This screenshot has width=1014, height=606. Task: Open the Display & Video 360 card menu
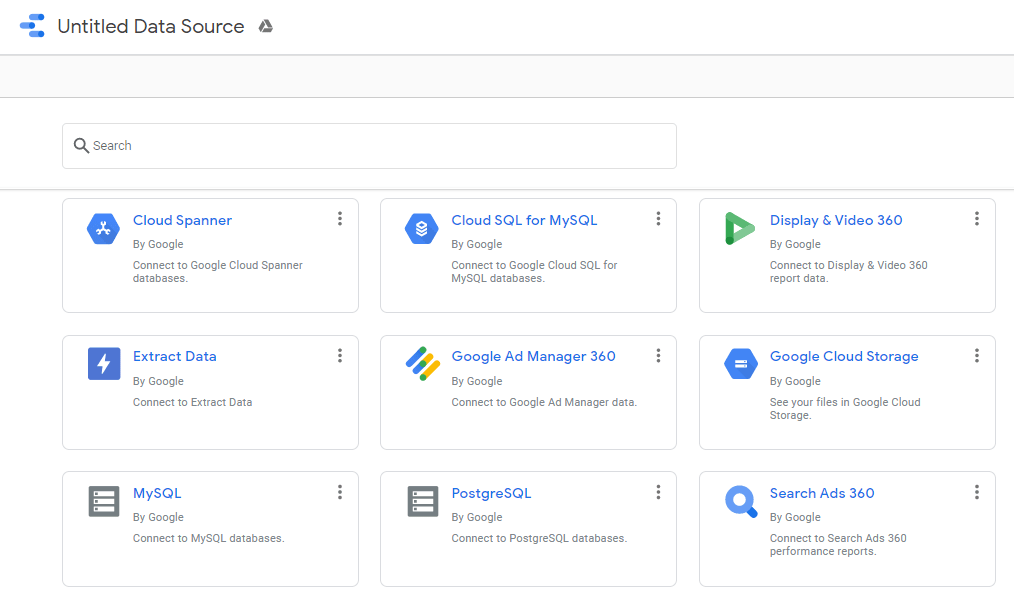click(977, 218)
